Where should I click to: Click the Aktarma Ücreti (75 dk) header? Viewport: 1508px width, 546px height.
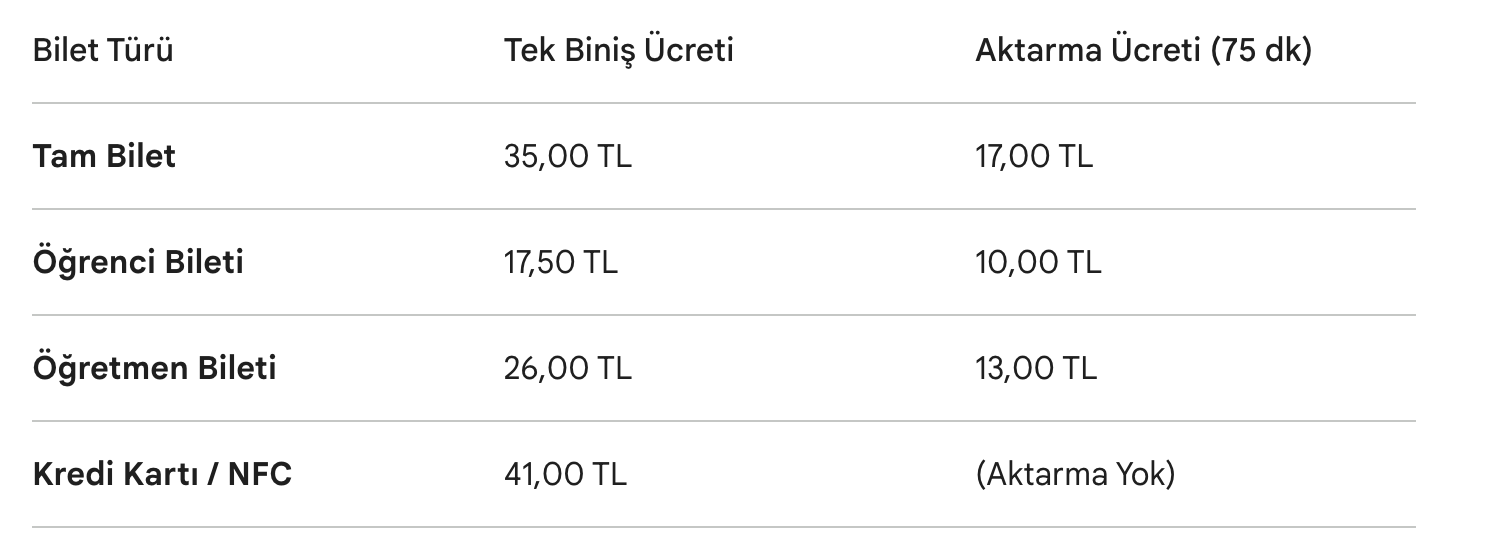[1142, 50]
